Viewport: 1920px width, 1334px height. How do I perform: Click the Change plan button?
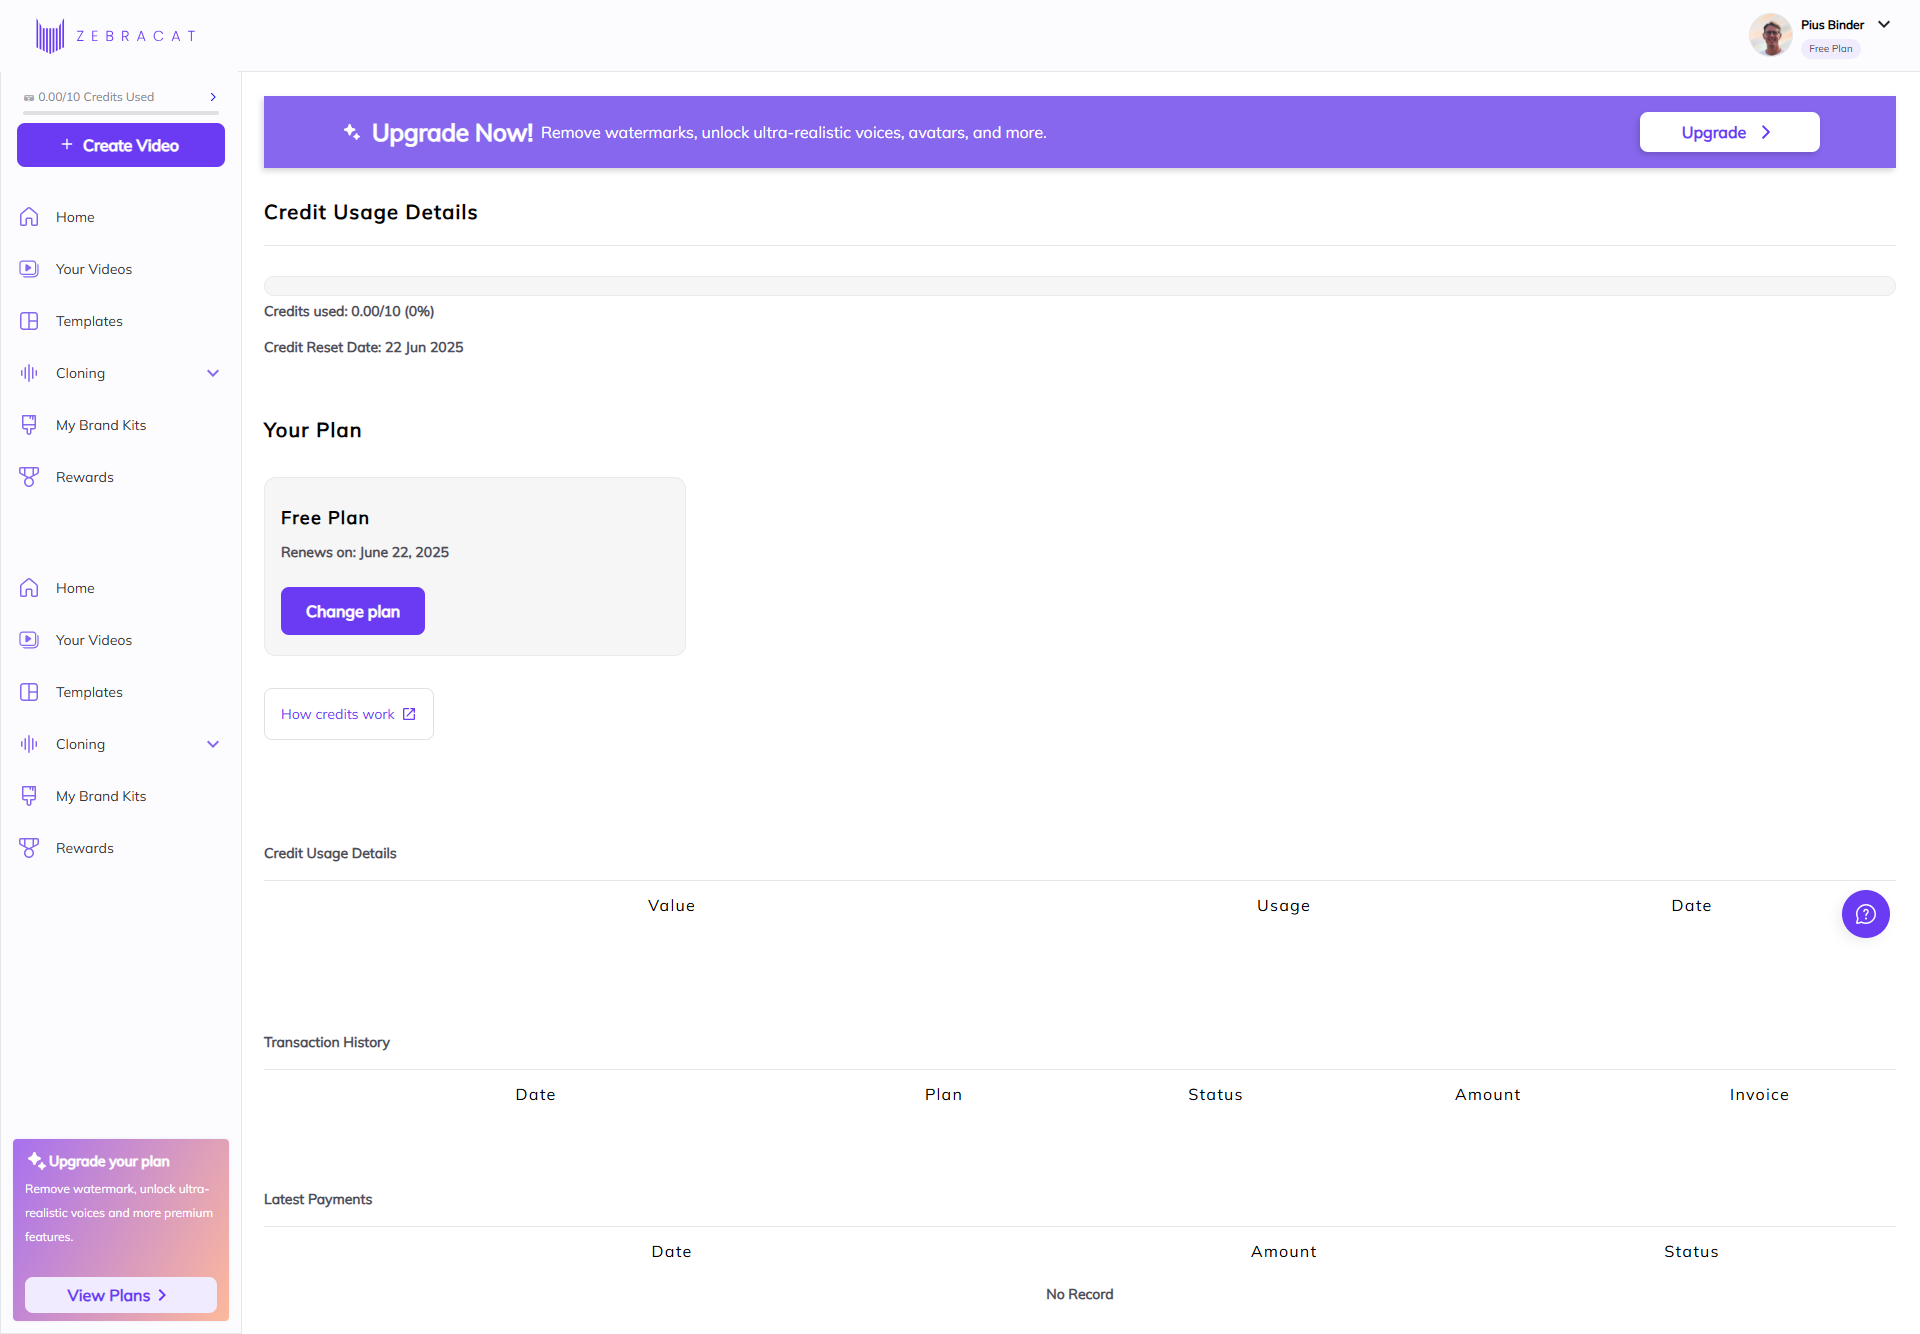coord(352,611)
